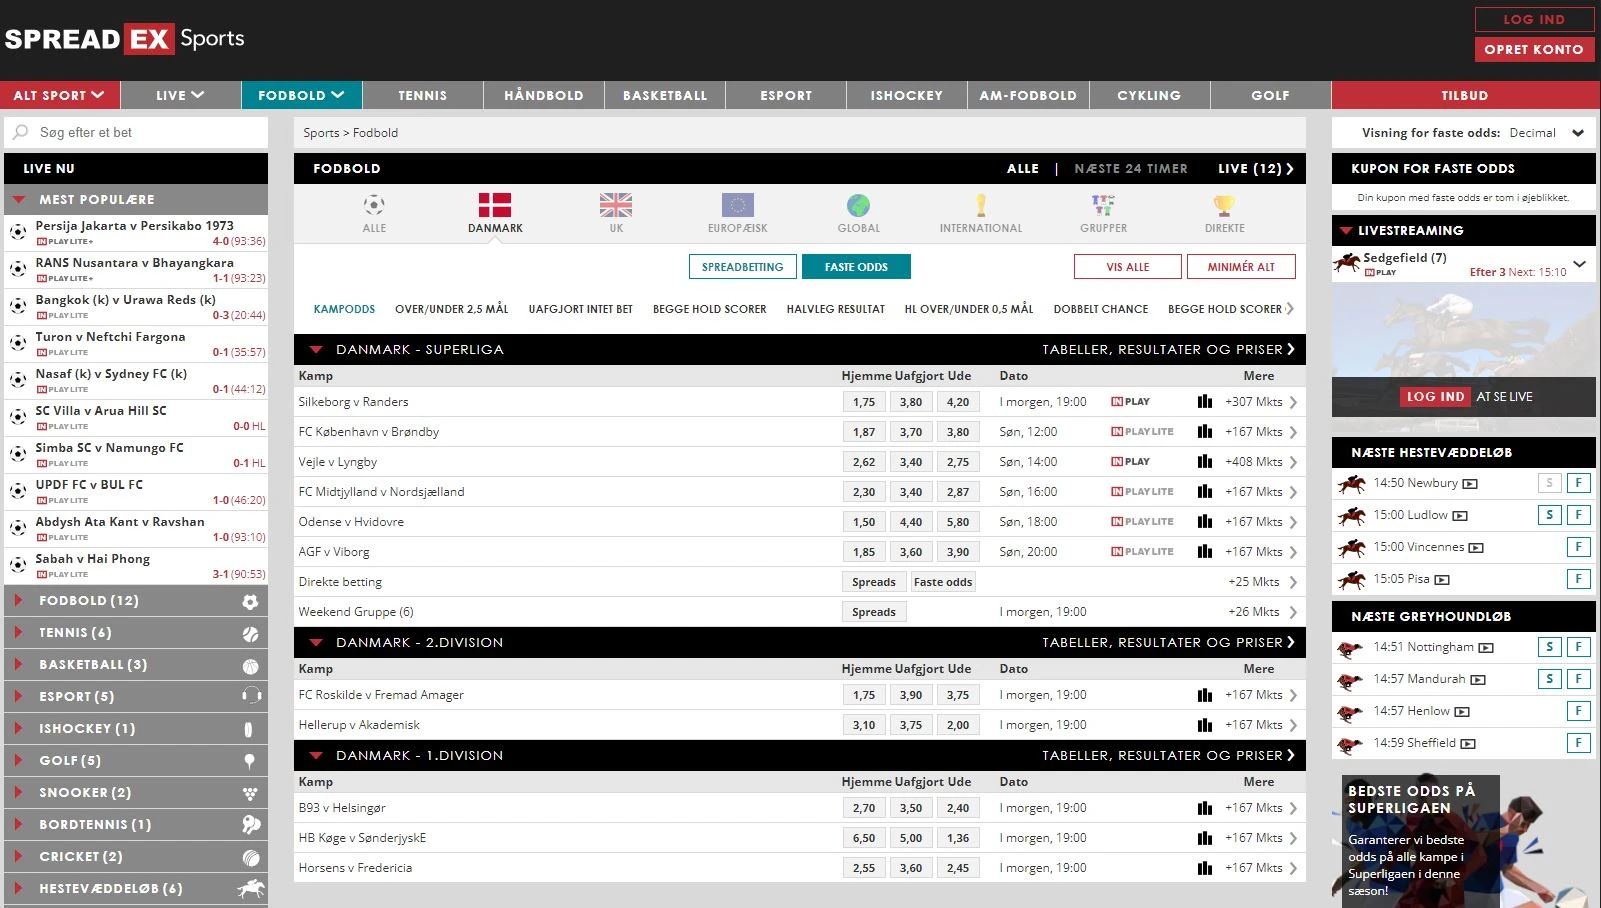Select the Direkte trophy filter

coord(1224,205)
